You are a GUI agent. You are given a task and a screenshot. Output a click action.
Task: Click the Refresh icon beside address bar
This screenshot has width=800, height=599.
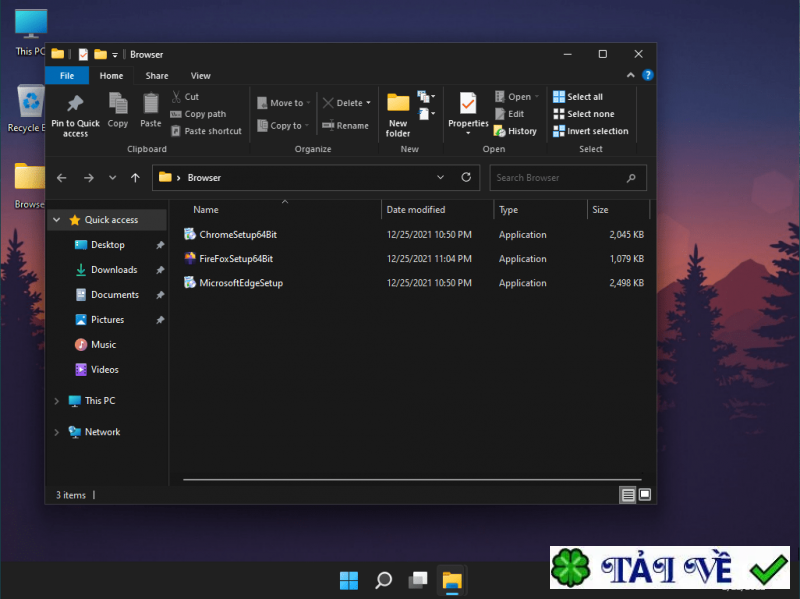click(x=466, y=177)
